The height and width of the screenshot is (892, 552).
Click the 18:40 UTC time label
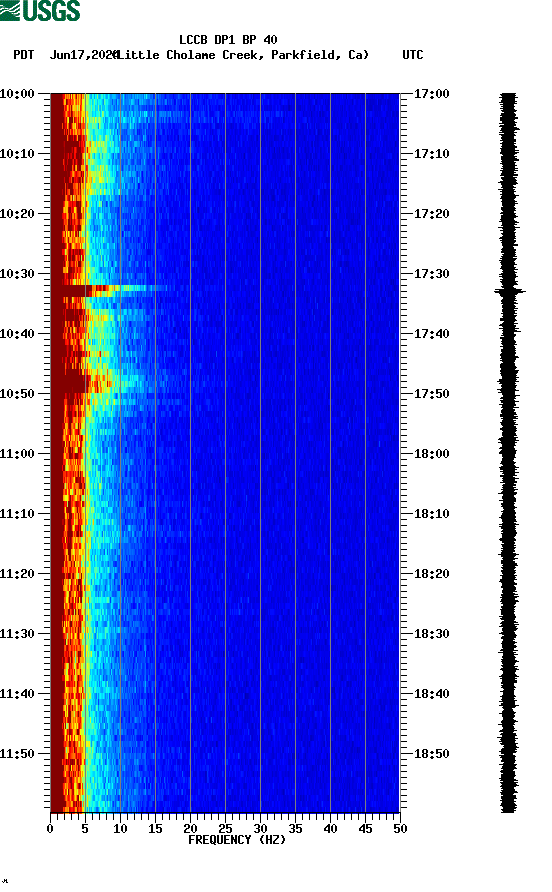[431, 694]
